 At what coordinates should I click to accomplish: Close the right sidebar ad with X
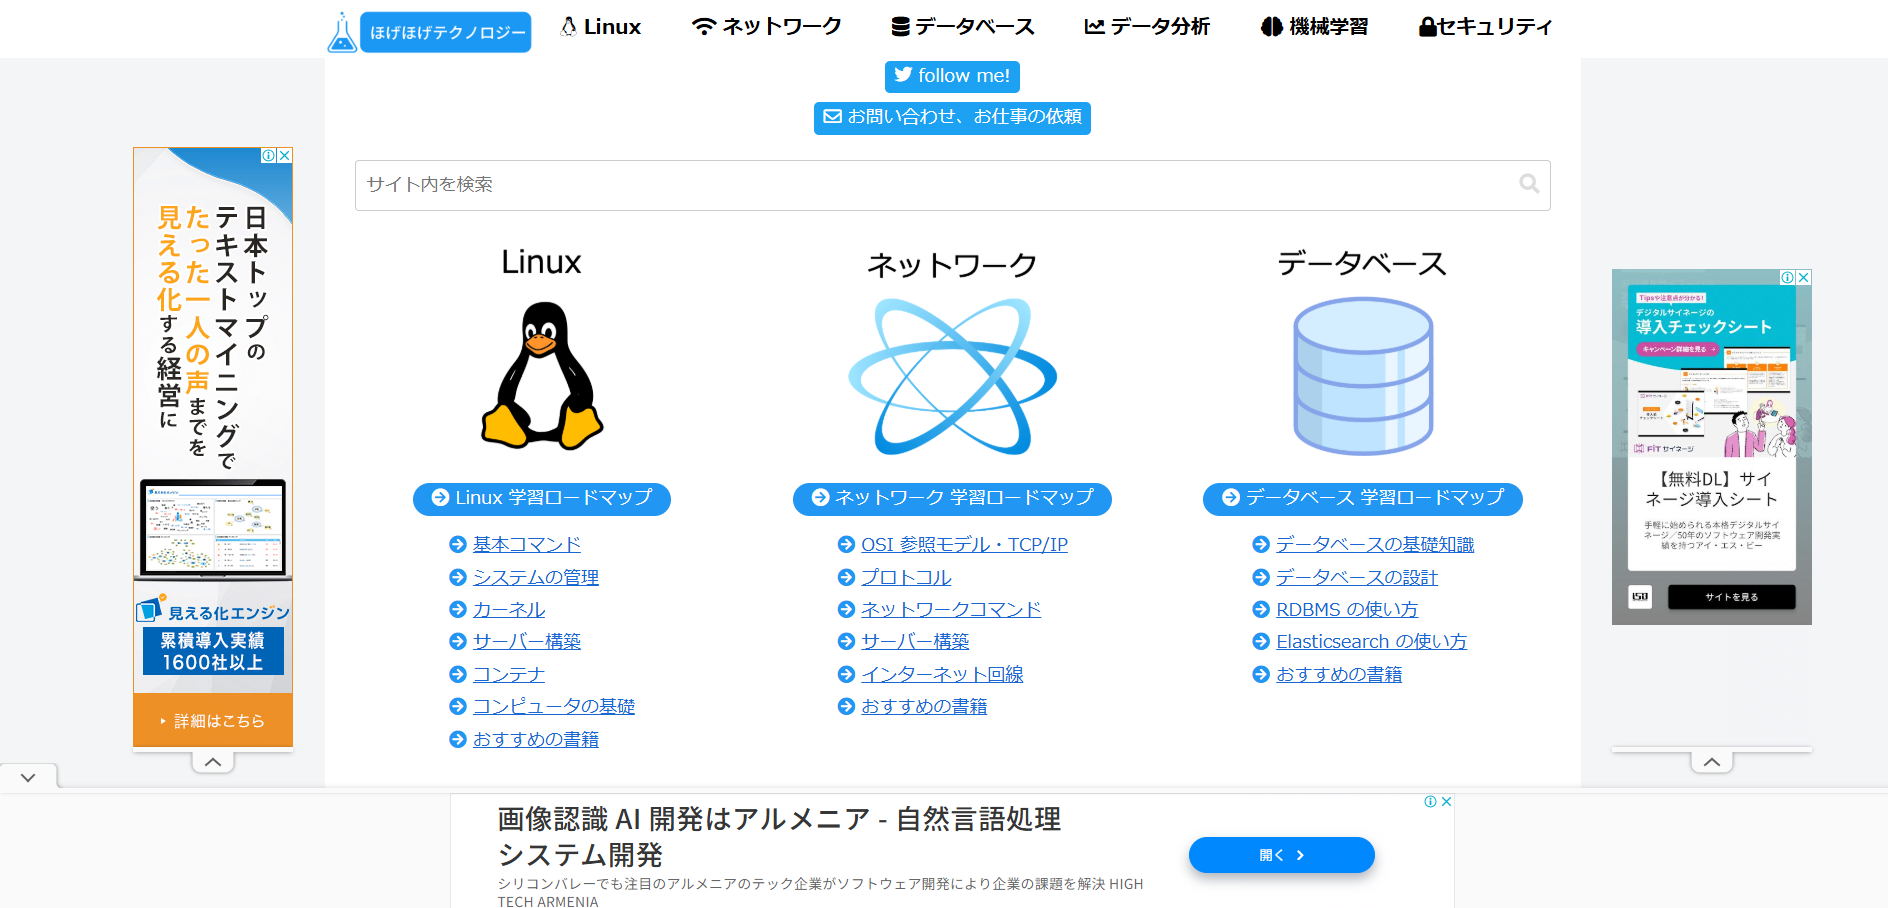click(x=1804, y=278)
